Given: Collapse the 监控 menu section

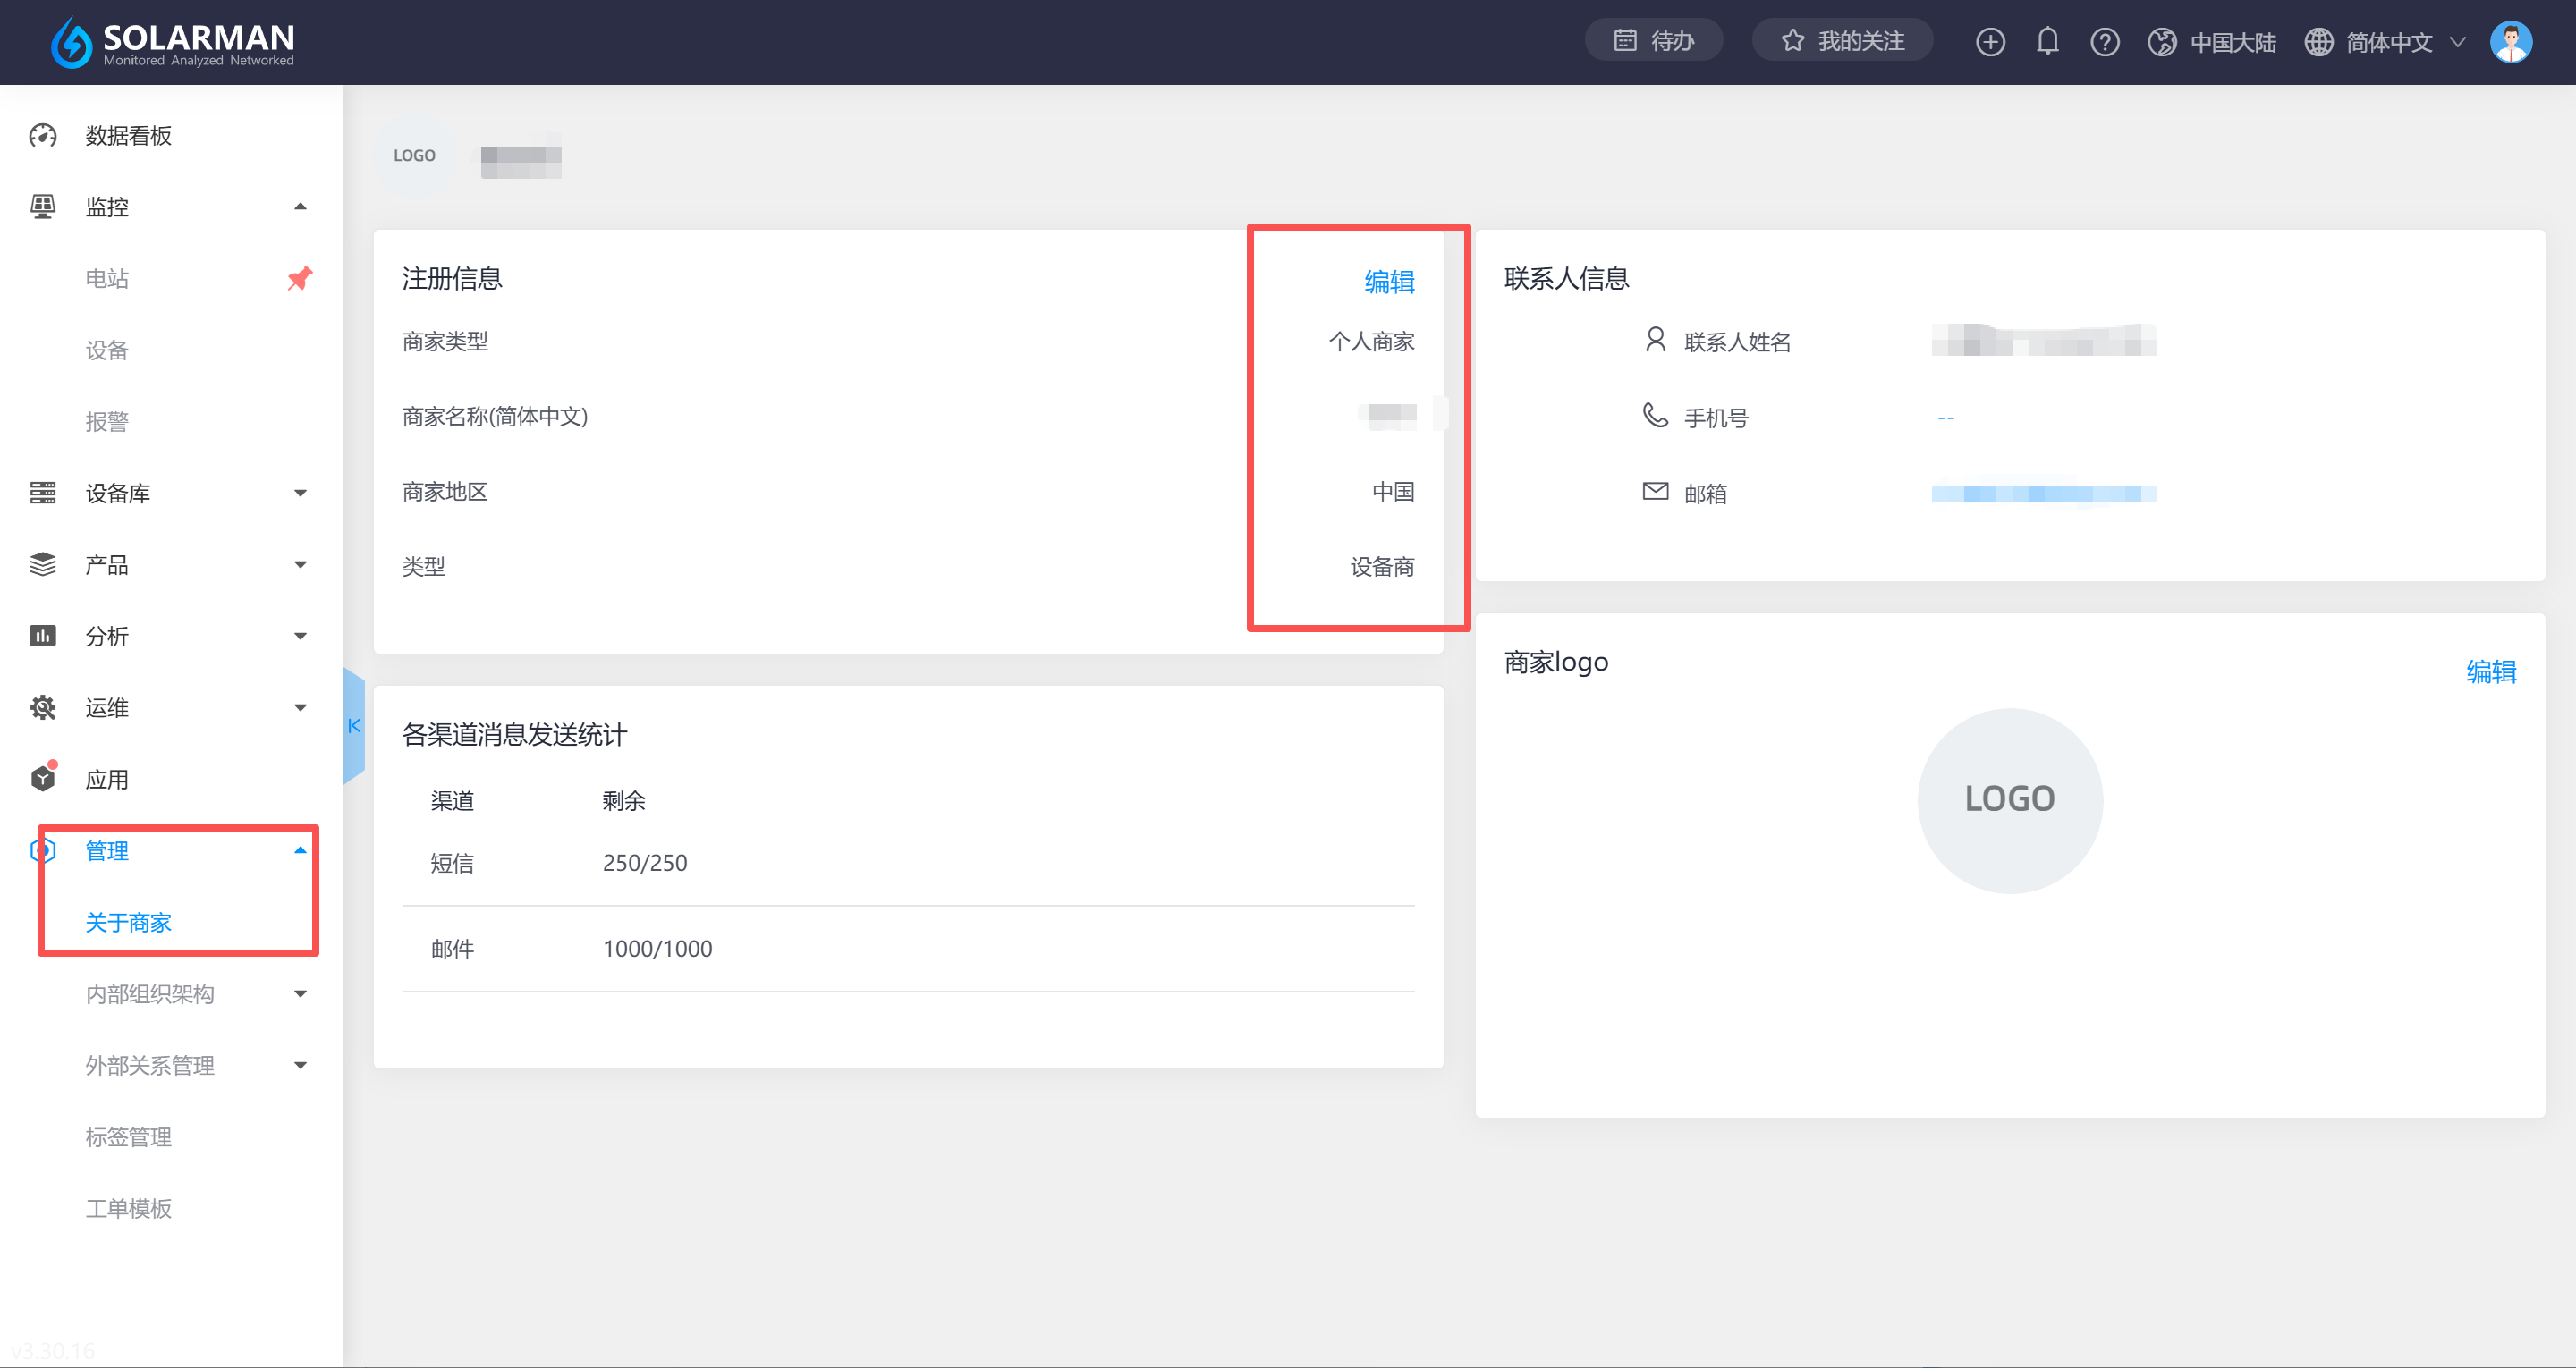Looking at the screenshot, I should pyautogui.click(x=299, y=207).
